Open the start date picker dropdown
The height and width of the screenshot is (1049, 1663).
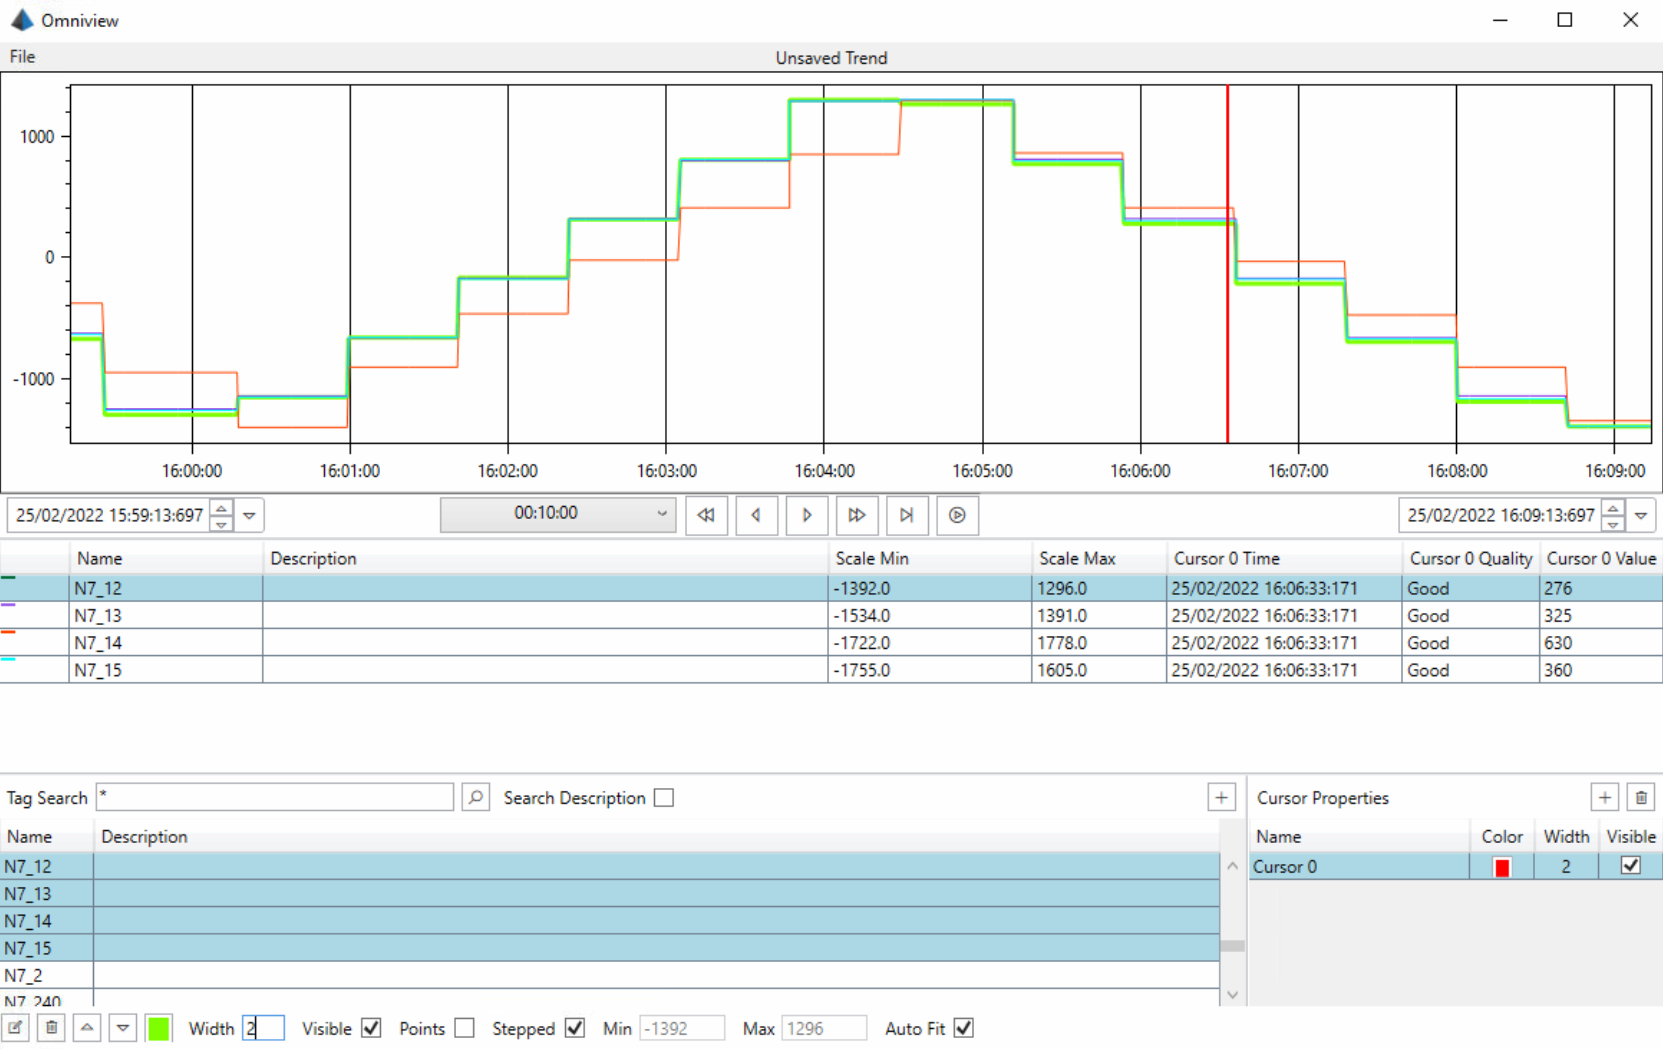pyautogui.click(x=250, y=516)
